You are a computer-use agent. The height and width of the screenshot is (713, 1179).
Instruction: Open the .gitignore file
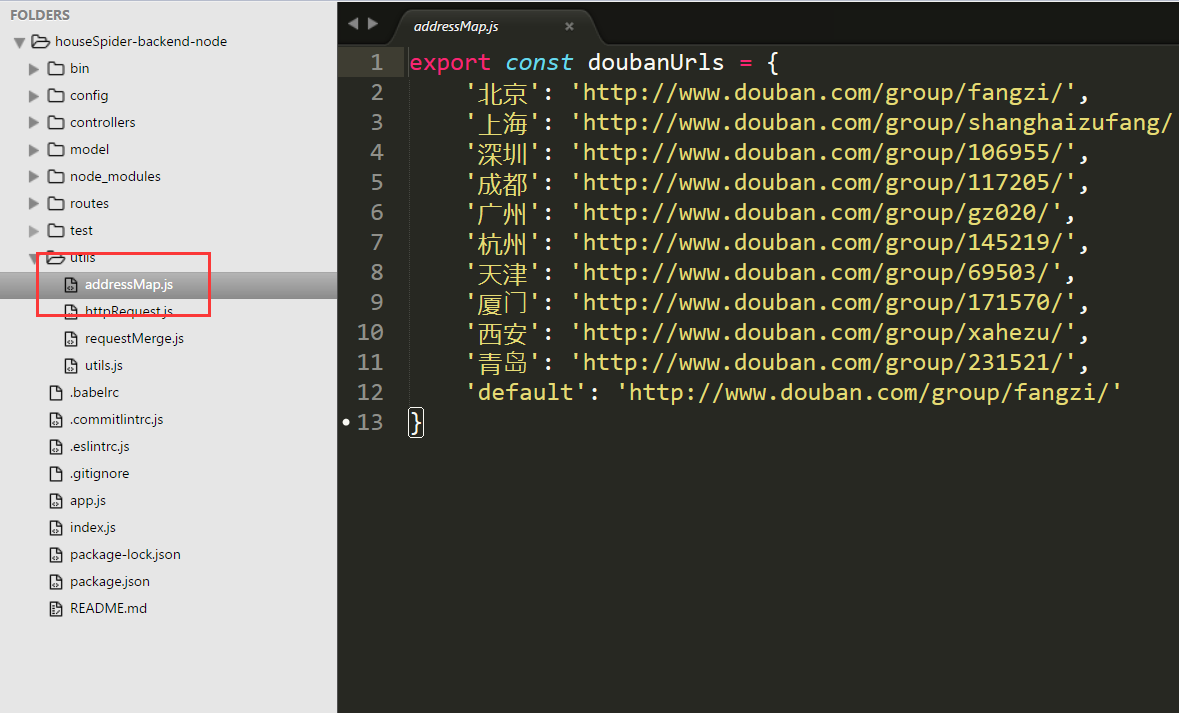pos(99,474)
